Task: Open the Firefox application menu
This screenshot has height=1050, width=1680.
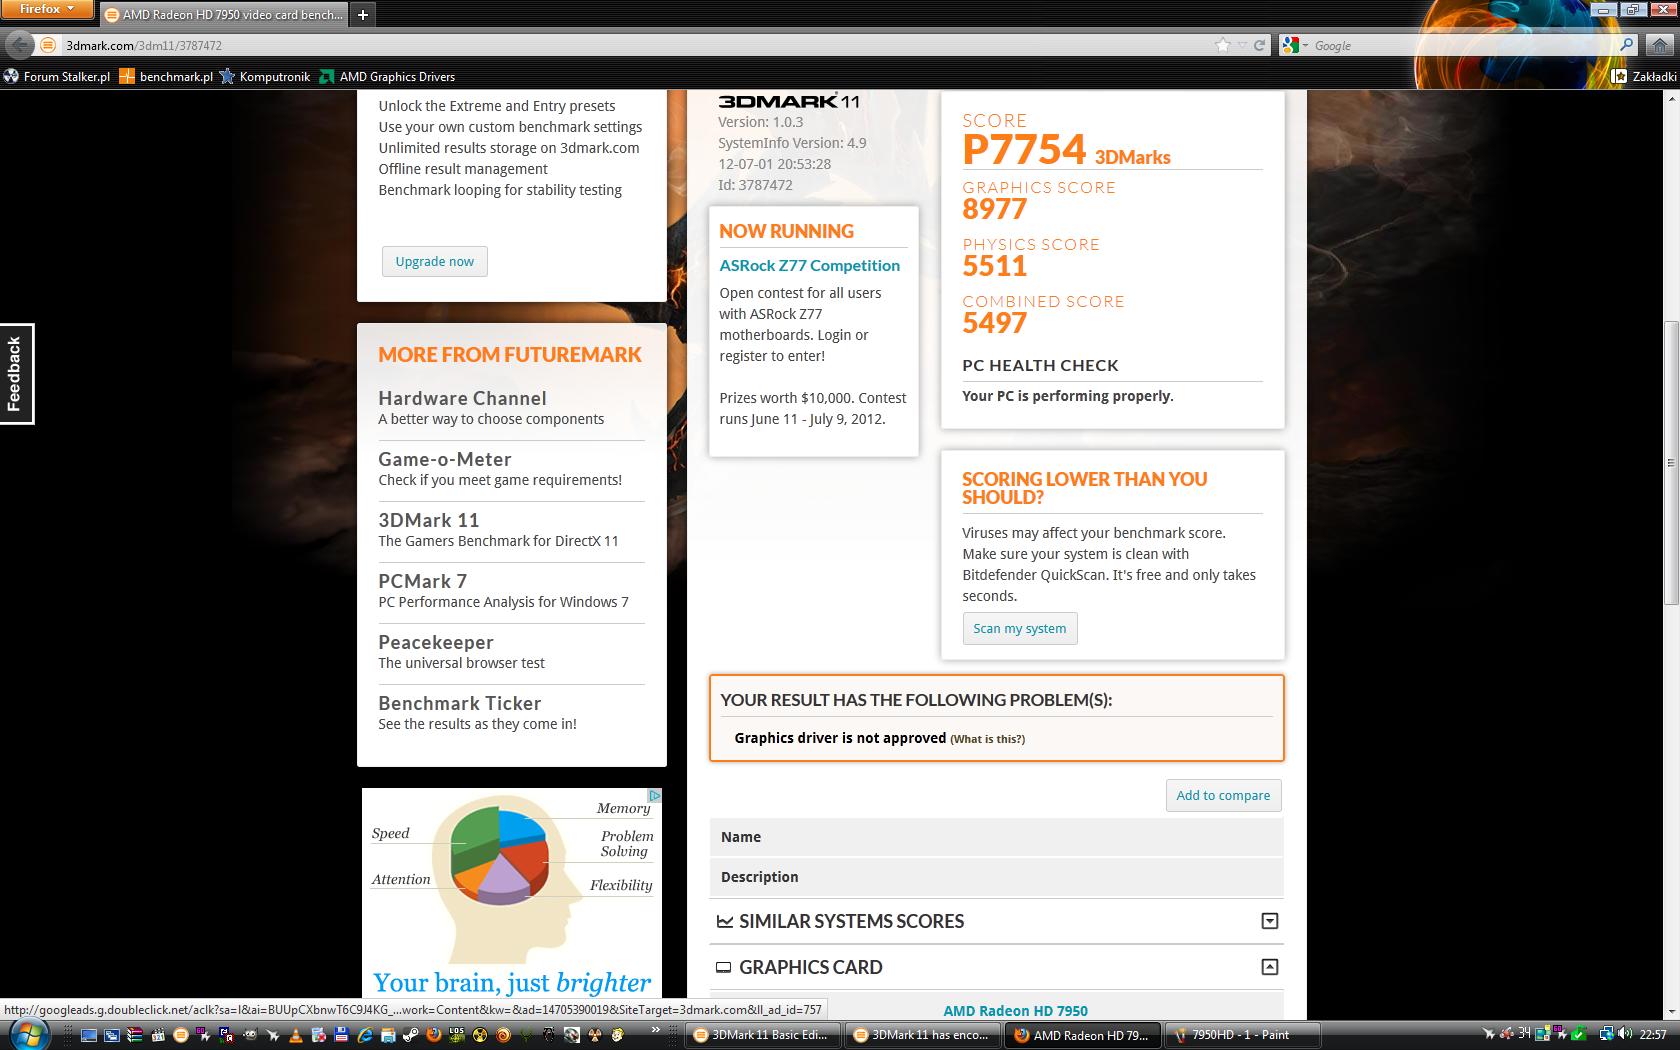Action: (x=47, y=9)
